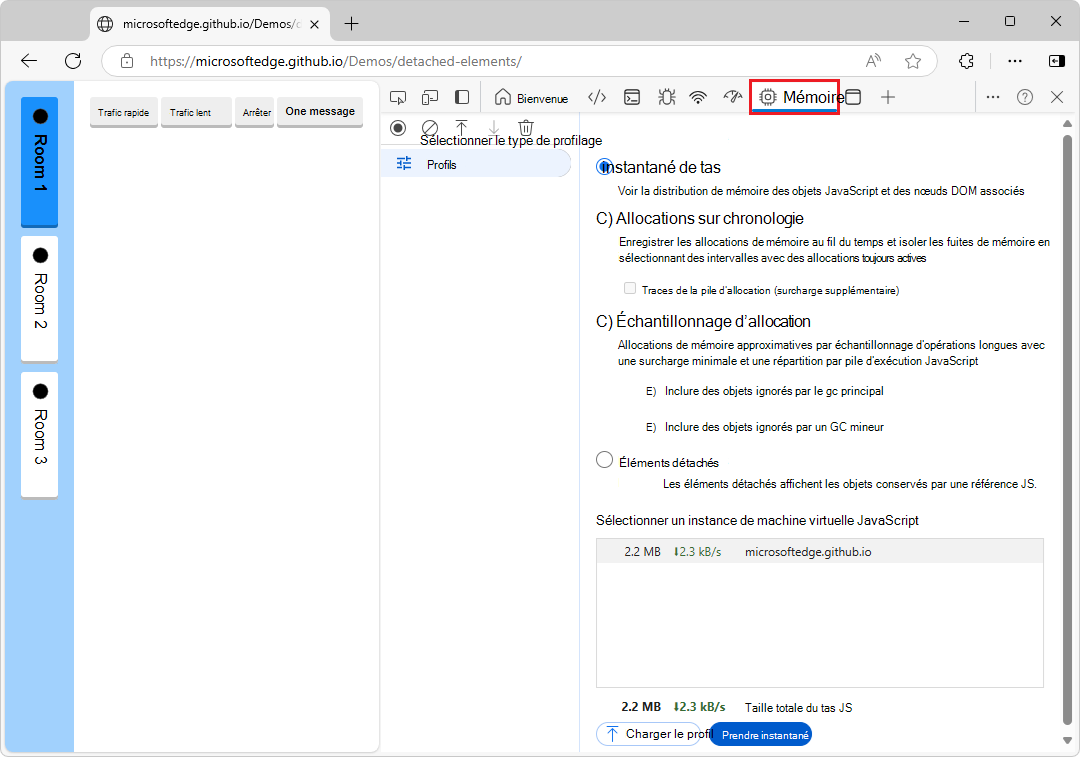The image size is (1080, 757).
Task: Click the Taille totale du tas JS label
Action: pyautogui.click(x=798, y=707)
